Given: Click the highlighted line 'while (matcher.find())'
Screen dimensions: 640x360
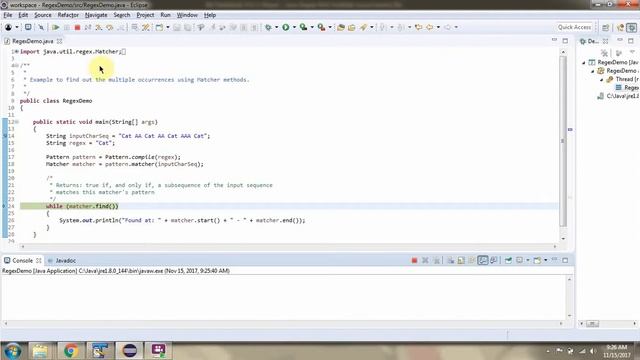Looking at the screenshot, I should pos(82,206).
